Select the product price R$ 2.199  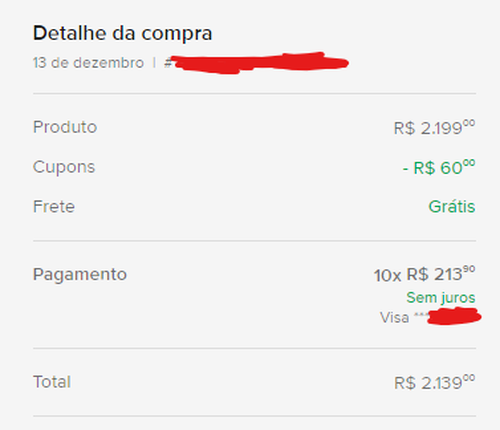(x=434, y=127)
